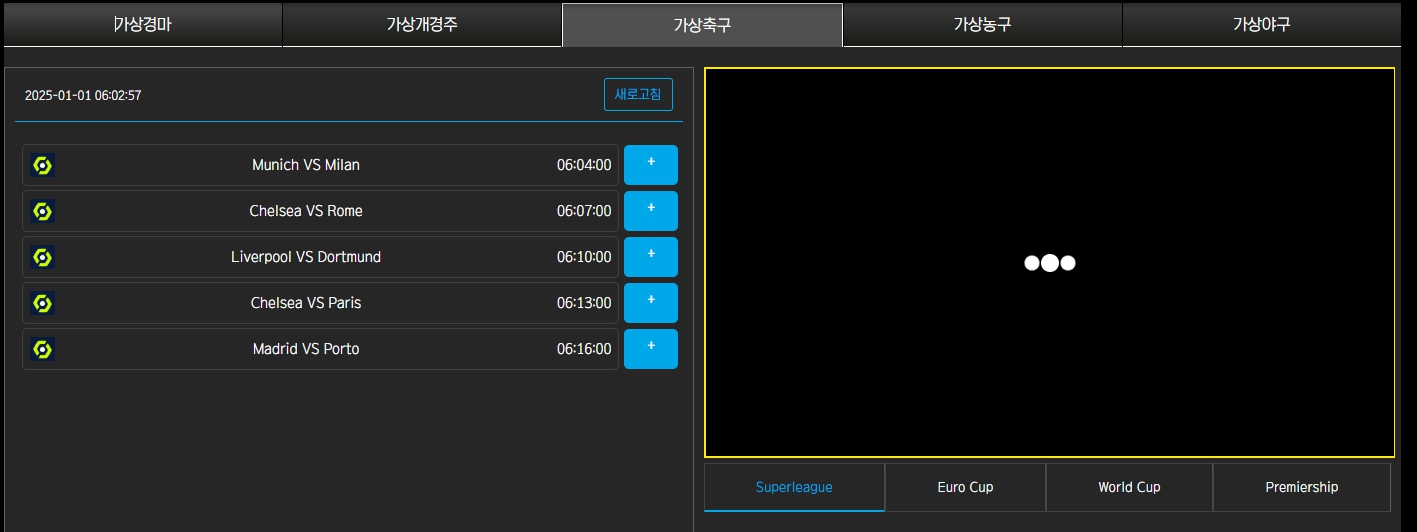The image size is (1417, 532).
Task: Choose the World Cup league tab
Action: tap(1129, 487)
